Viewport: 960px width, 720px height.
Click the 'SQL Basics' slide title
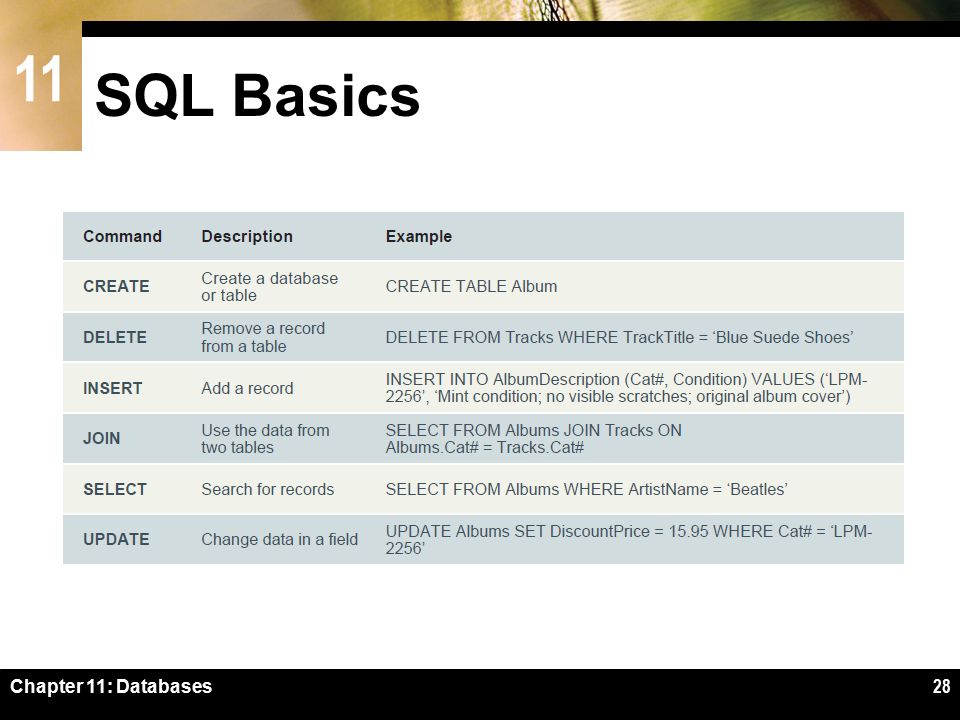coord(257,96)
